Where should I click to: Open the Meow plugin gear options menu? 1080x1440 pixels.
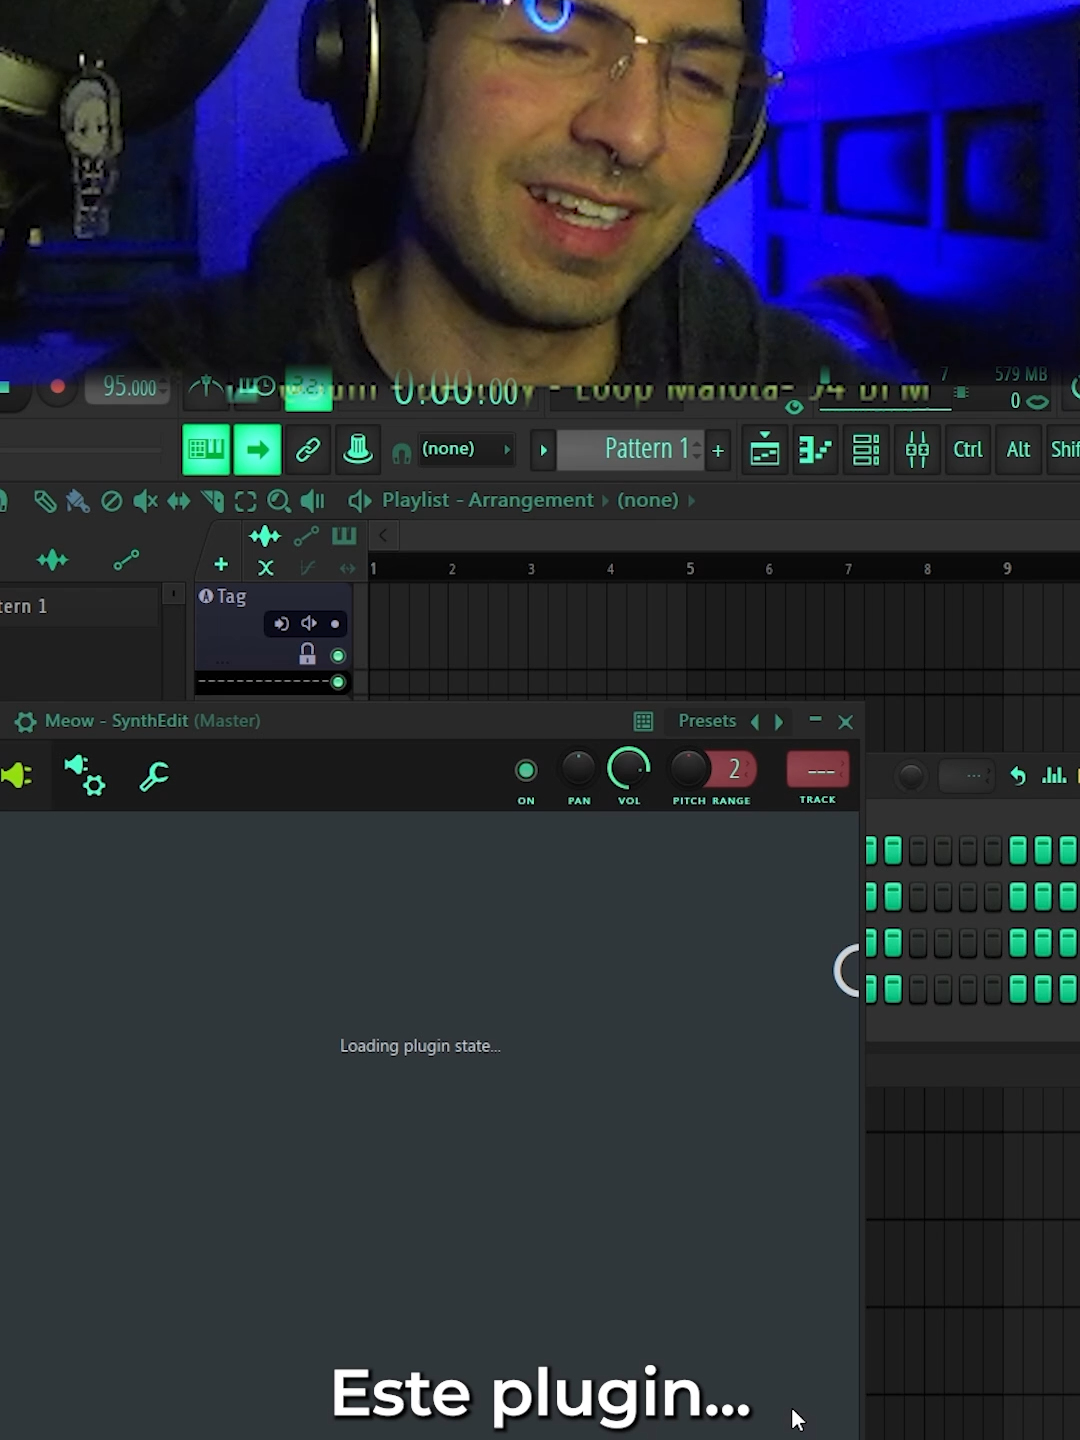tap(25, 721)
